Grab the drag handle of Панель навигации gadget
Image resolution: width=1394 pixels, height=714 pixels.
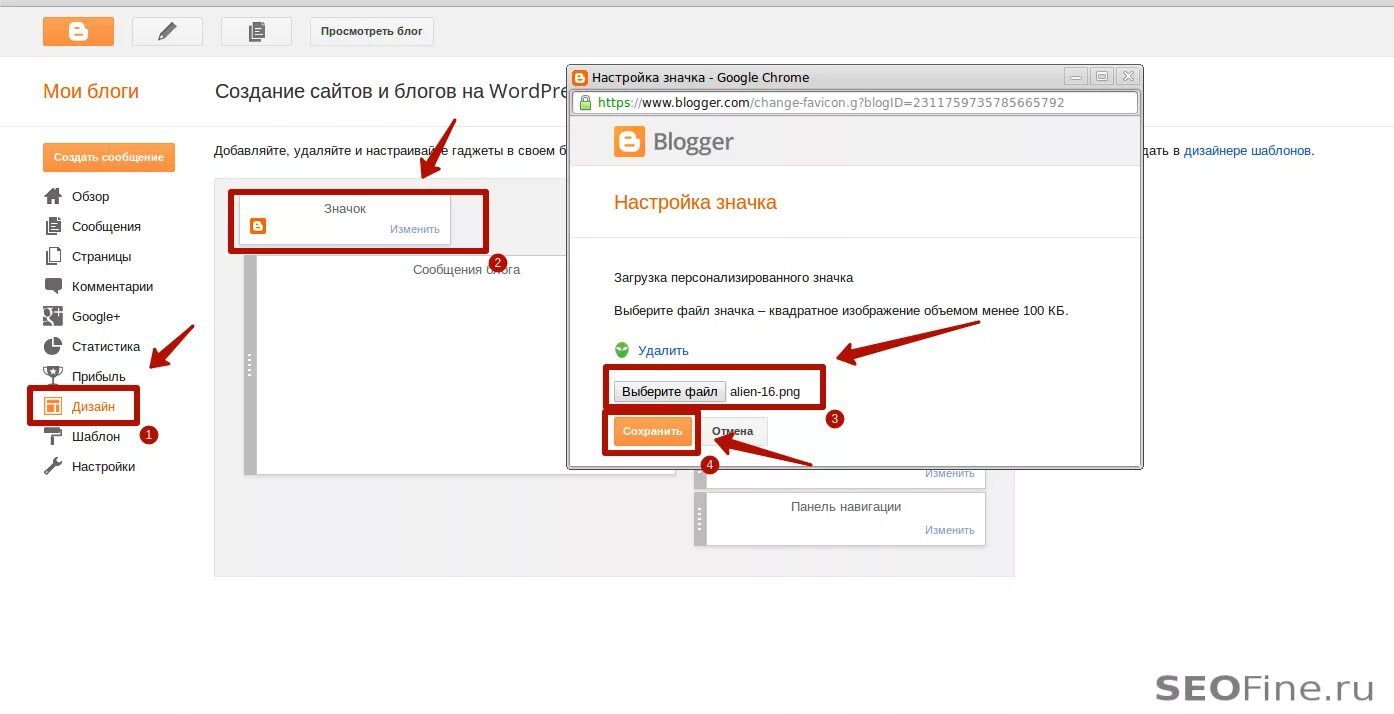[x=700, y=519]
